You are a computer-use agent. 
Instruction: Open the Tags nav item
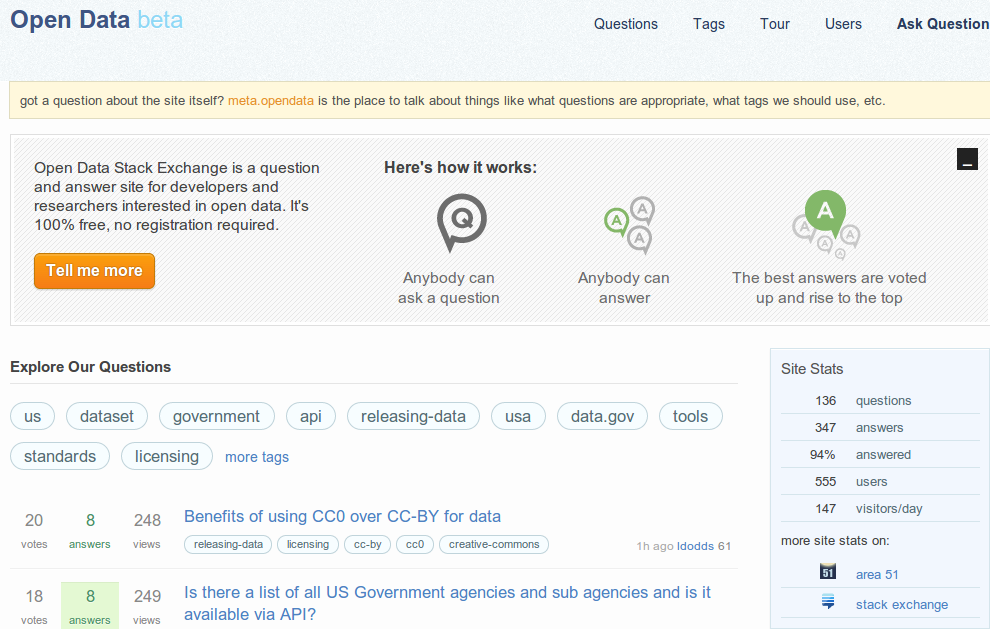coord(708,24)
